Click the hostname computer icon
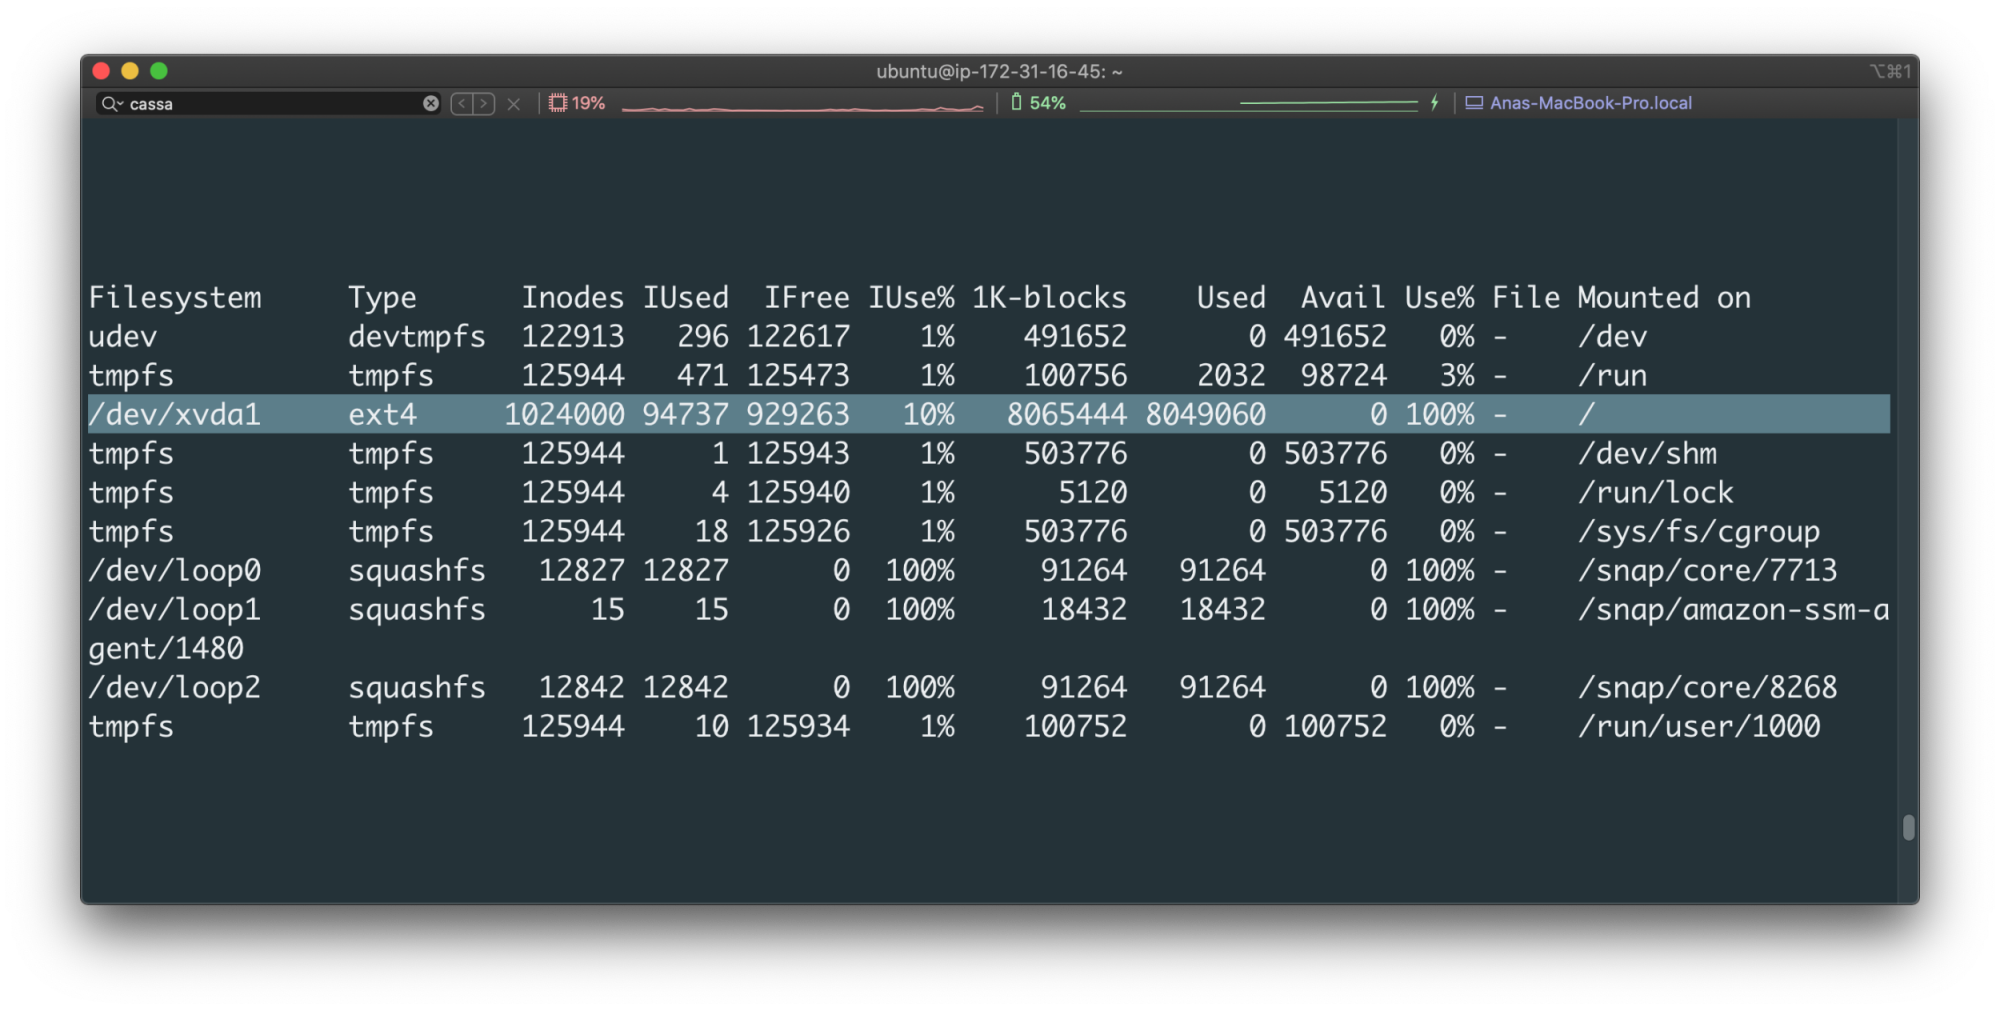 [x=1474, y=103]
